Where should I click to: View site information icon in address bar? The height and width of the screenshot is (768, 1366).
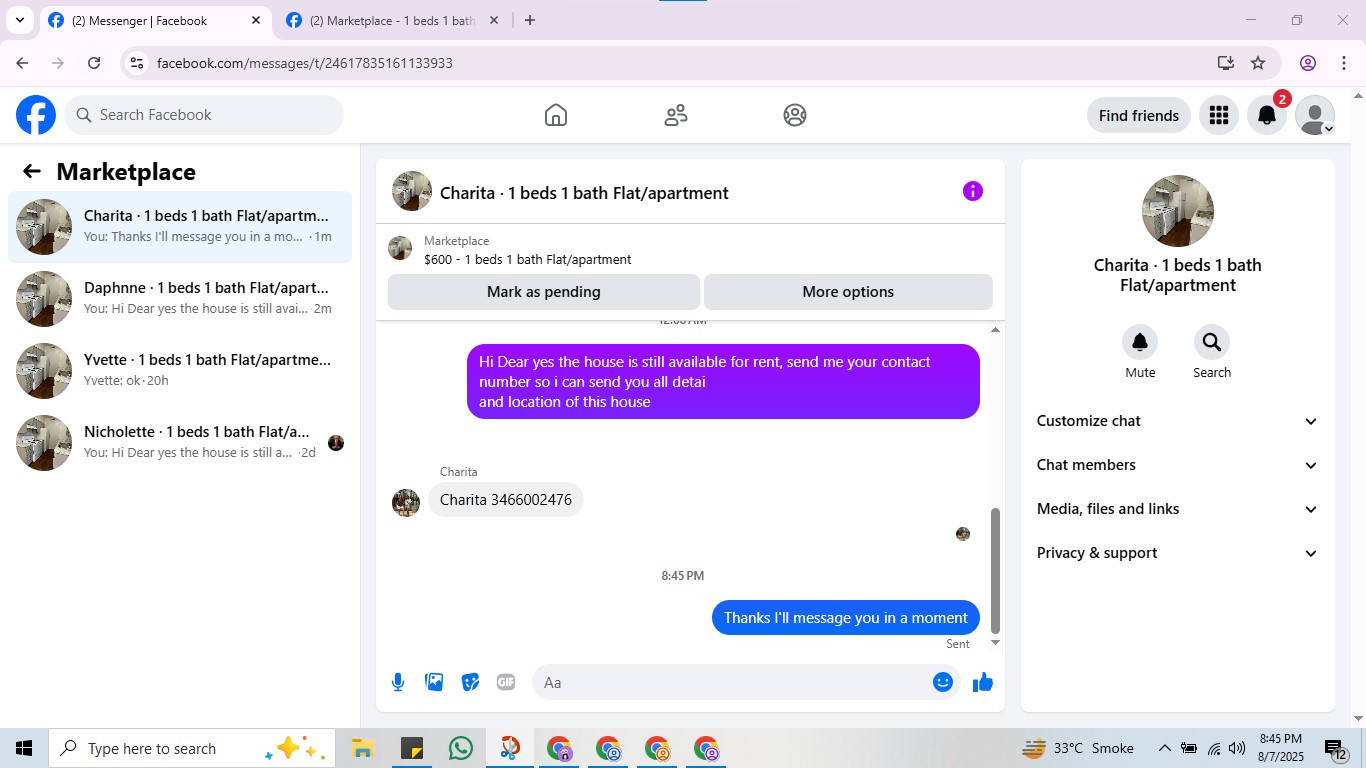(137, 63)
